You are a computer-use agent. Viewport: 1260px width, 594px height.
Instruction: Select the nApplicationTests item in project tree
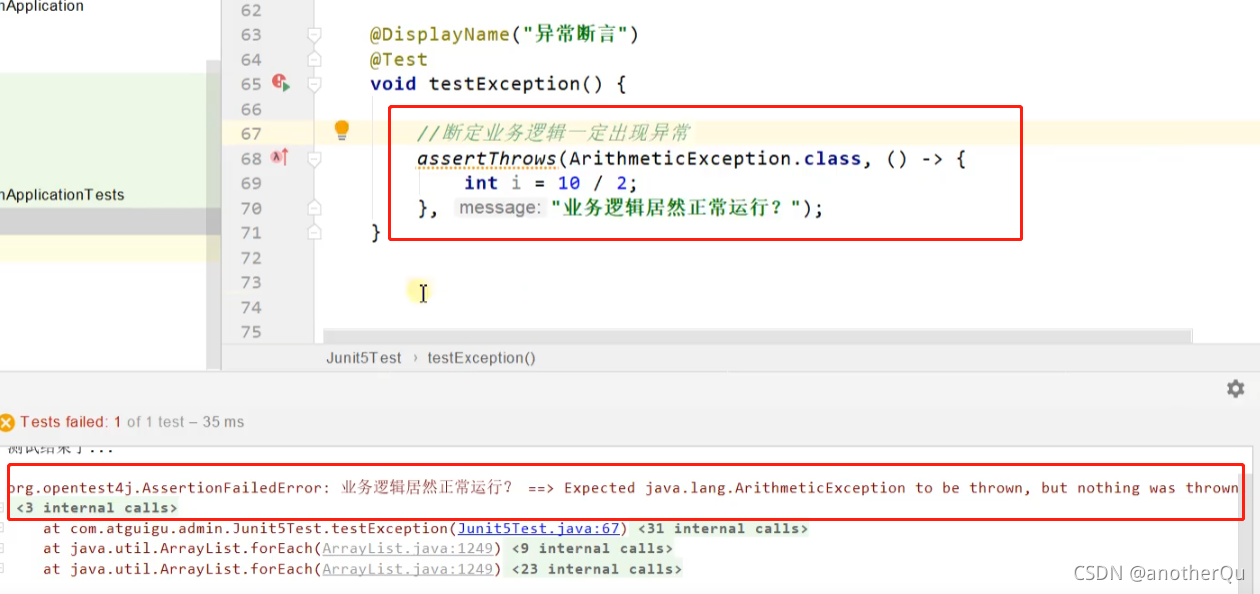coord(62,195)
